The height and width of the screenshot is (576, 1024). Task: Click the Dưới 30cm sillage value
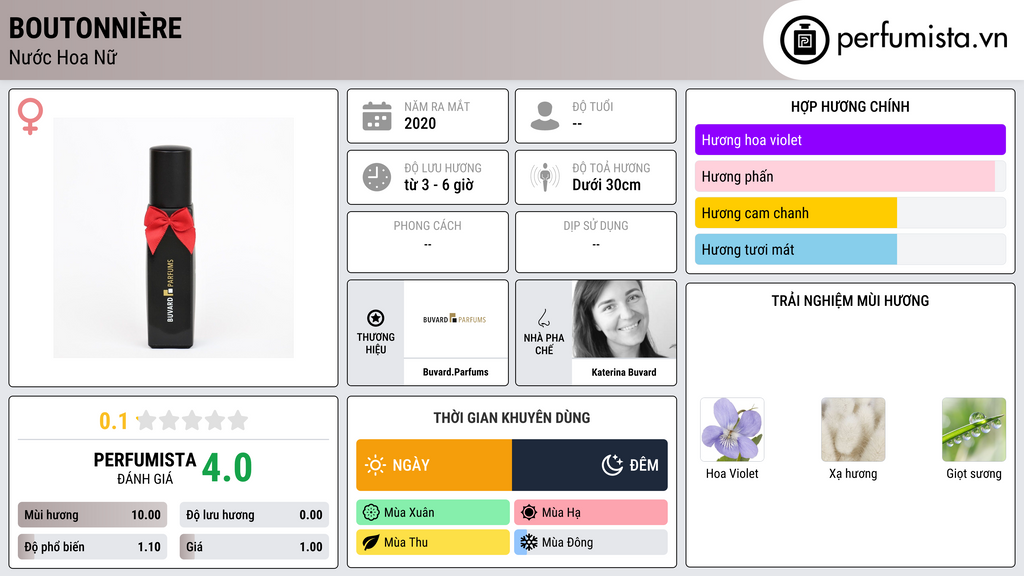point(606,185)
